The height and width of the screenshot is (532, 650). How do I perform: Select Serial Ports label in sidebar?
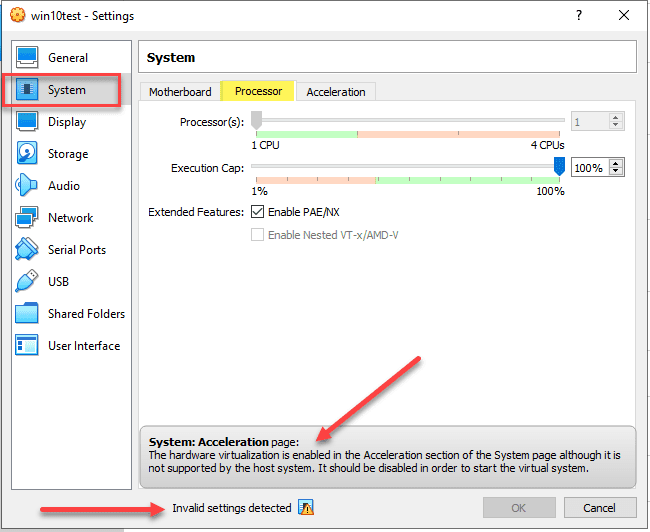[x=77, y=249]
